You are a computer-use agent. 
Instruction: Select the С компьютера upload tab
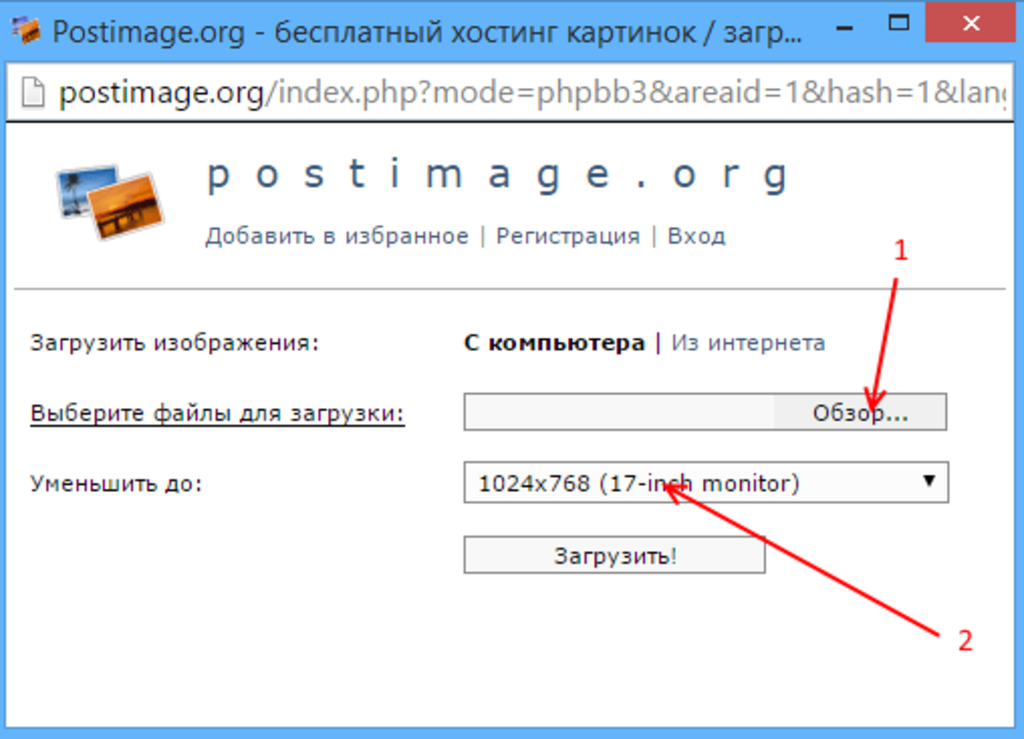coord(554,343)
